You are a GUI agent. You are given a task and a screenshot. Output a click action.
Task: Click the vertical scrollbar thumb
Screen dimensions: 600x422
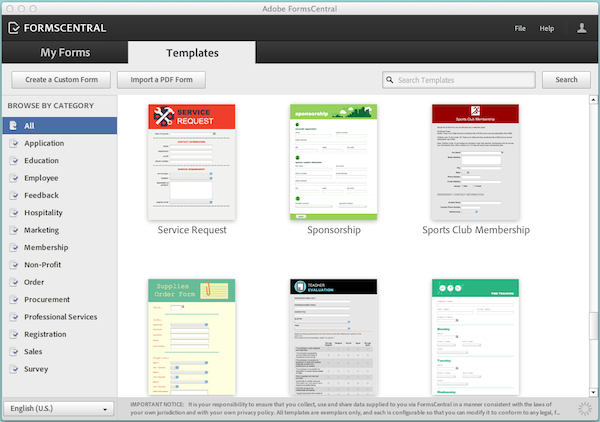coord(593,326)
